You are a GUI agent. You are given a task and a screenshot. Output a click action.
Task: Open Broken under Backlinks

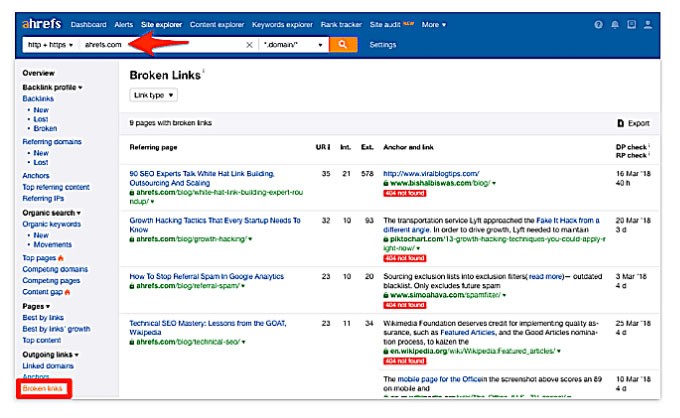45,128
